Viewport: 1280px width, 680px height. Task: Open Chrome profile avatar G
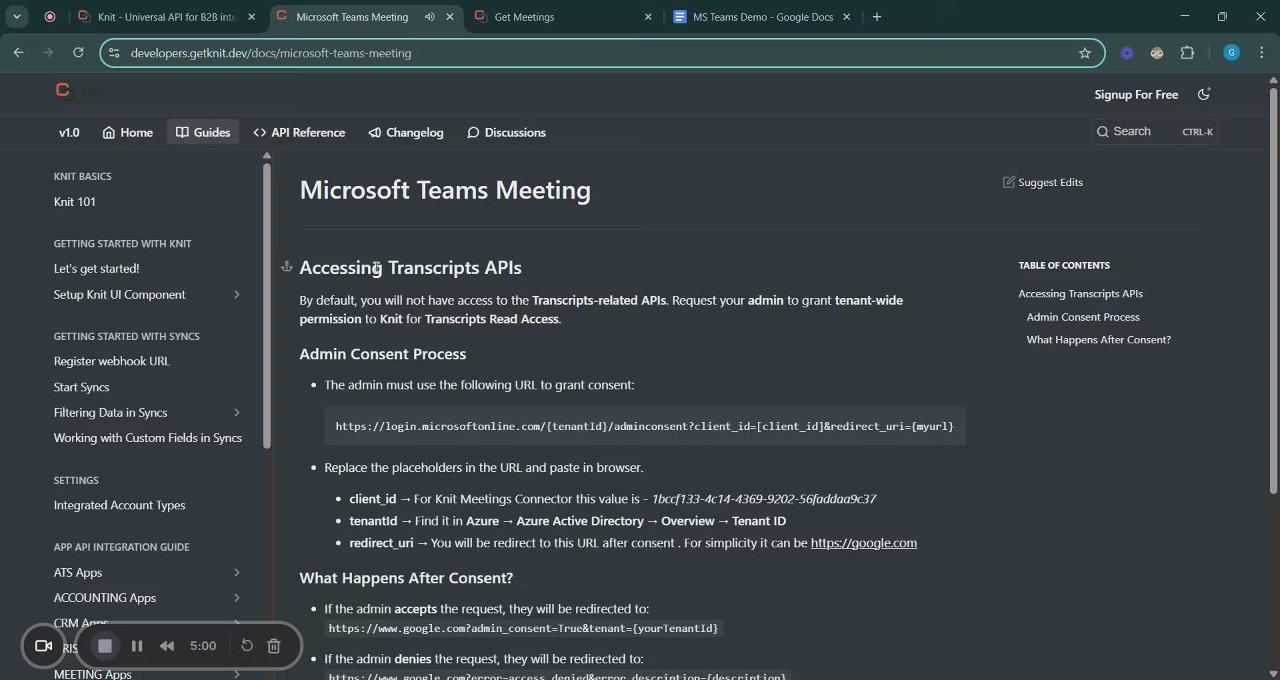point(1231,53)
